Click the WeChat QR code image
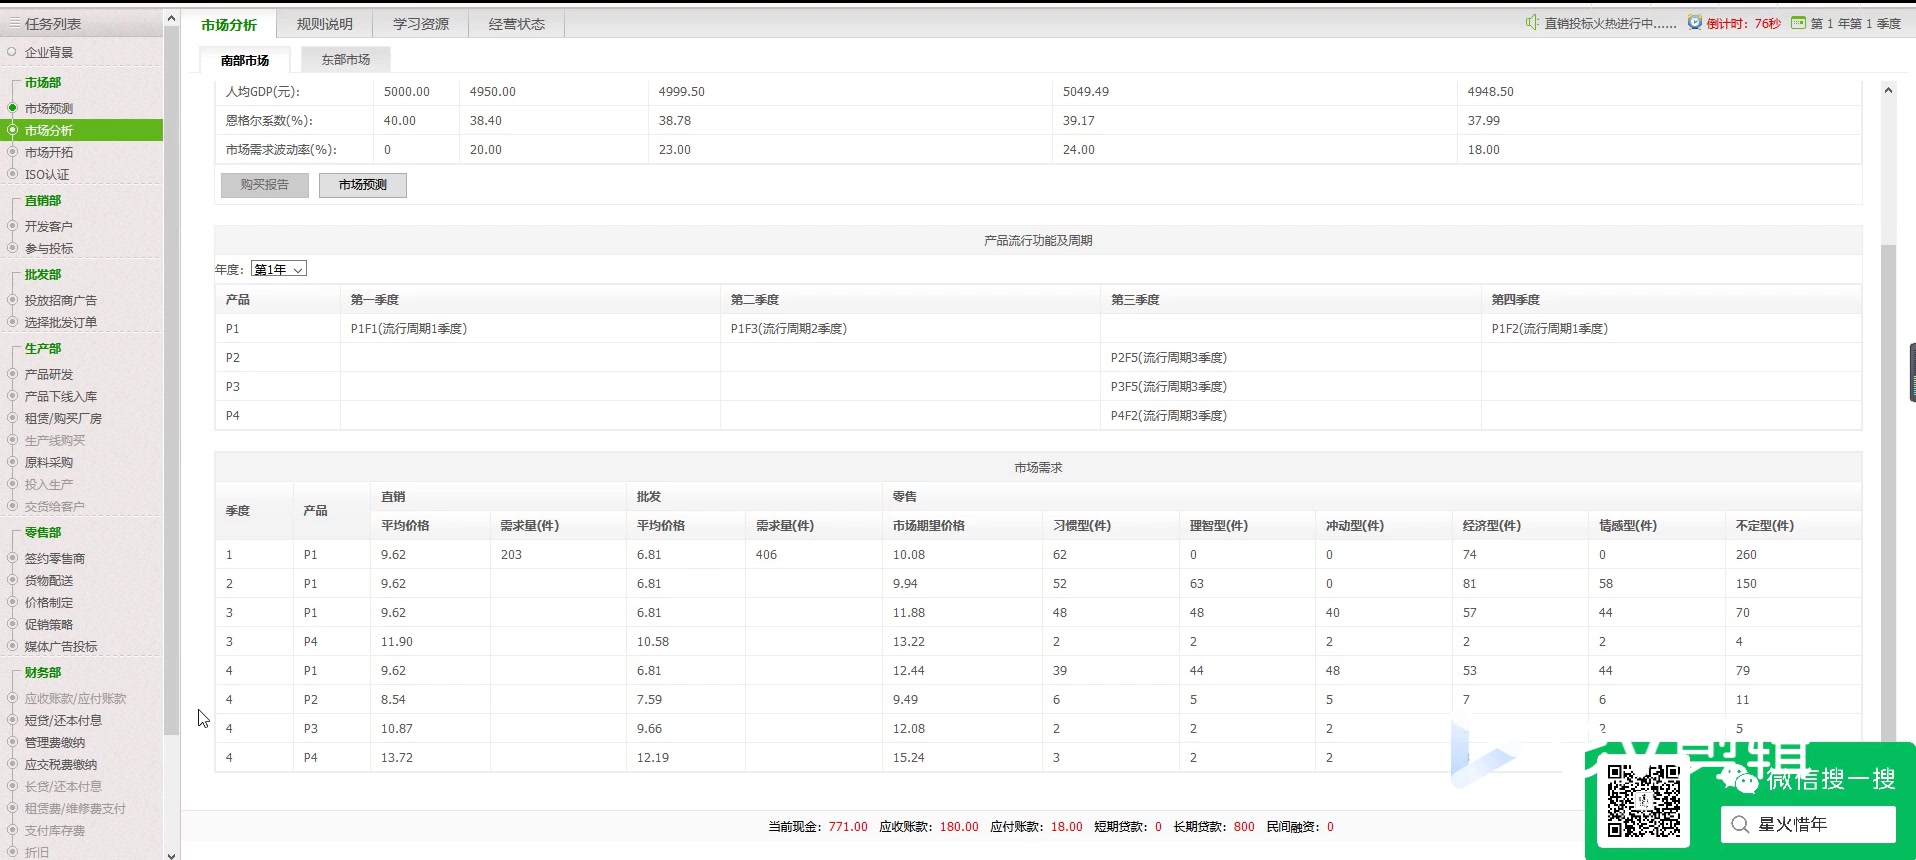The image size is (1916, 860). click(1643, 801)
